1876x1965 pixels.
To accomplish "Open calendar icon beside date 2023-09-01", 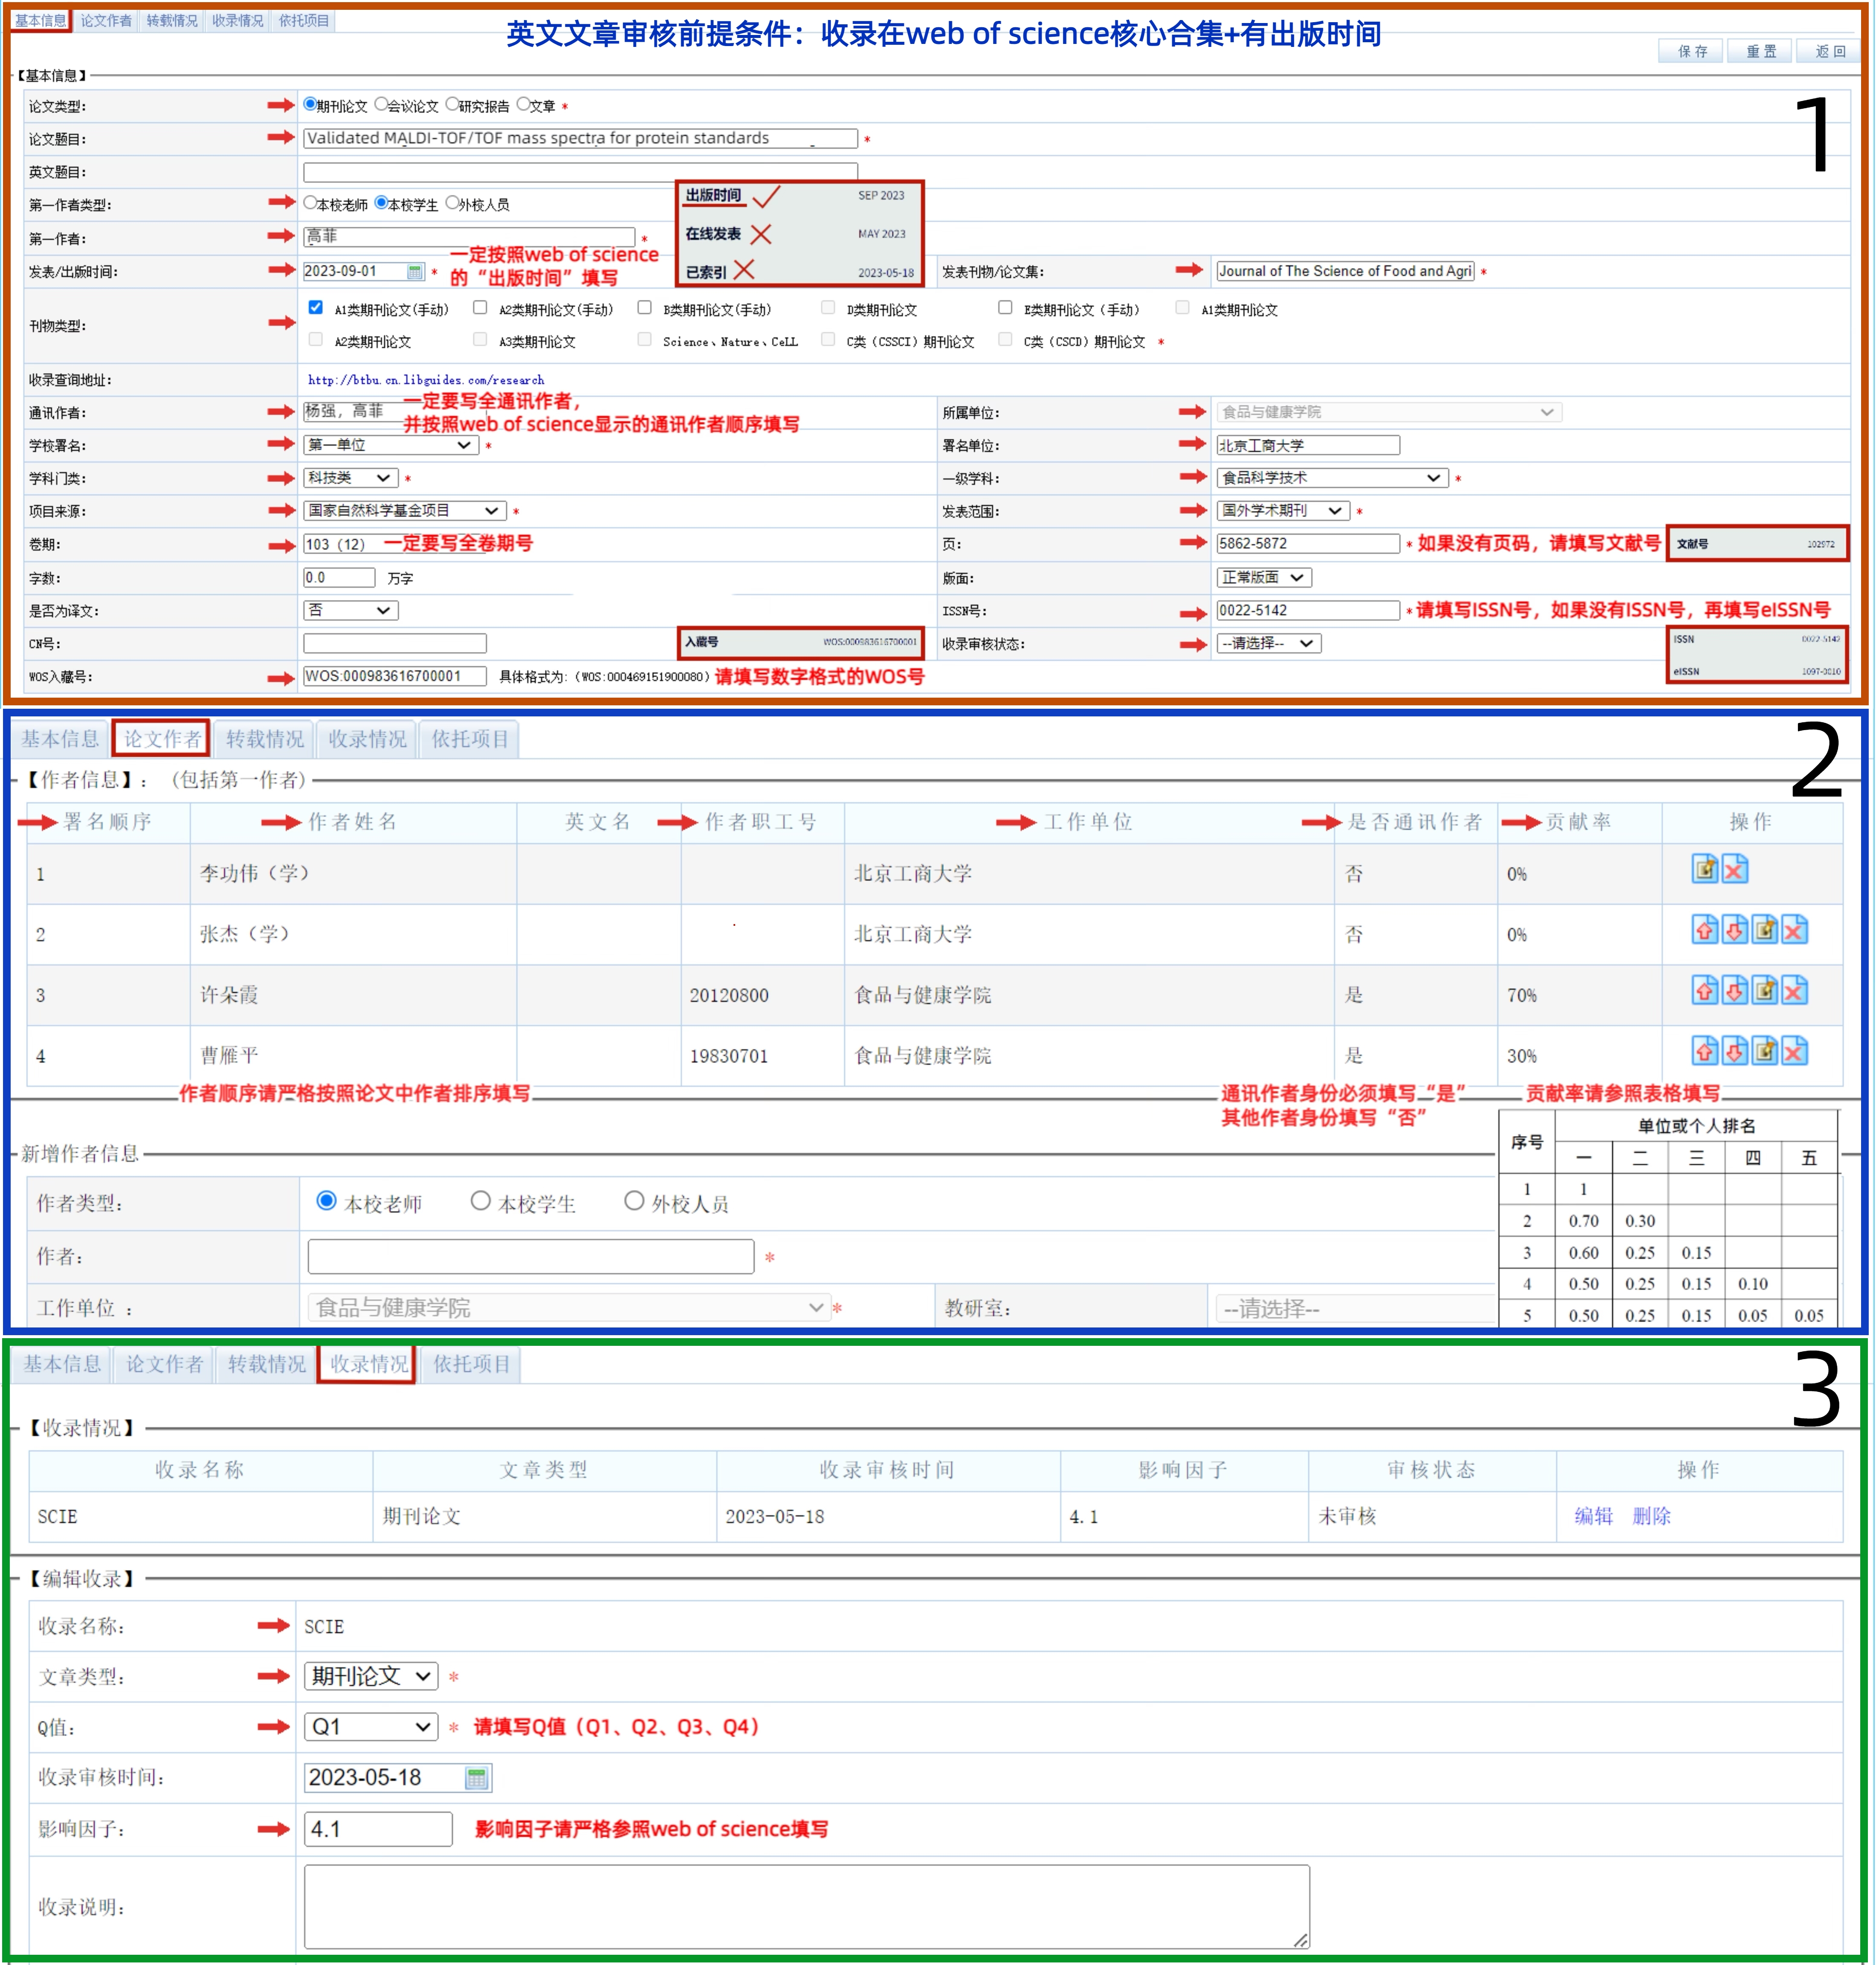I will 414,272.
